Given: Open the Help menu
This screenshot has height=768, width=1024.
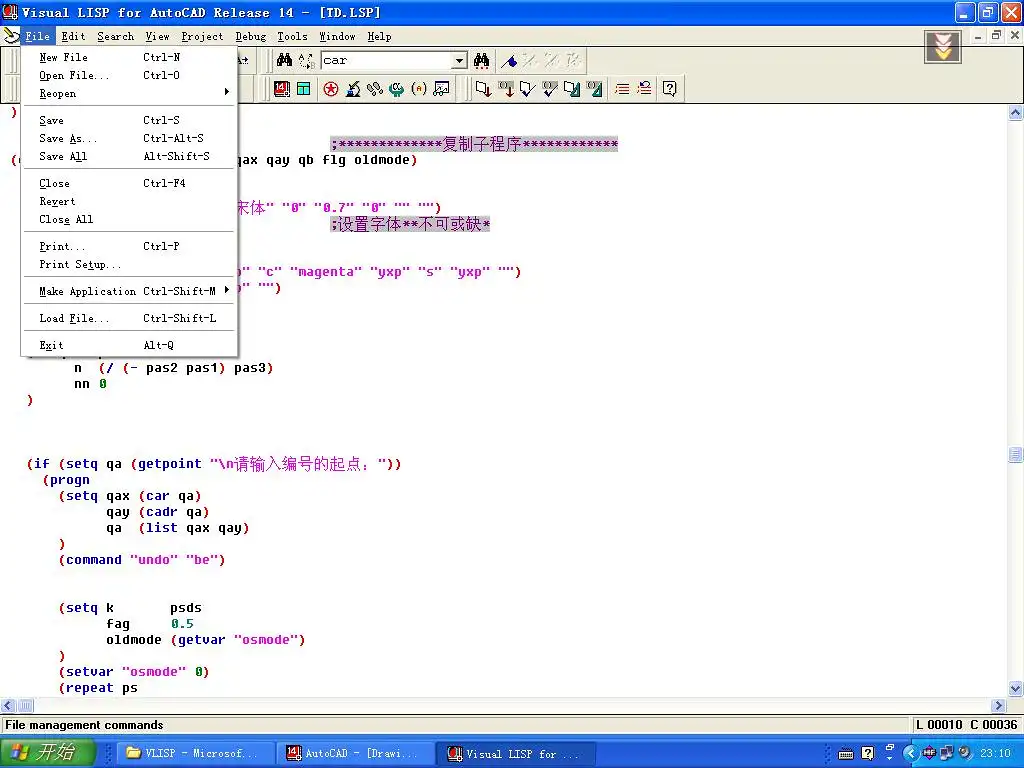Looking at the screenshot, I should point(379,37).
